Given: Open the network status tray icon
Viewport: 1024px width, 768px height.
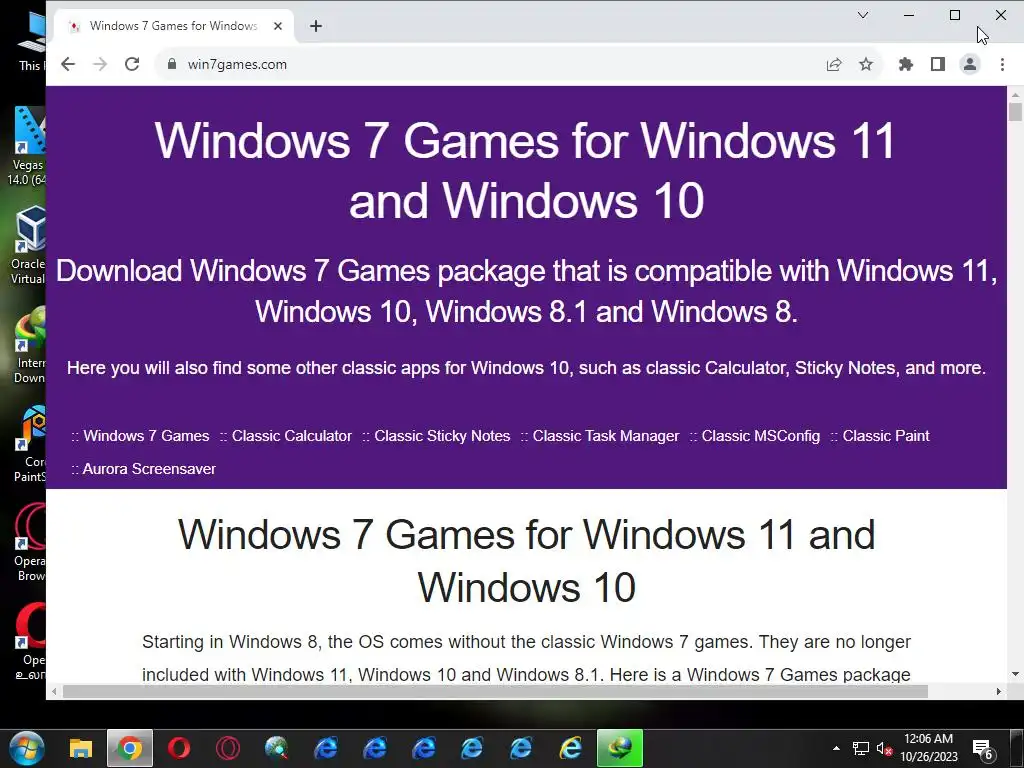Looking at the screenshot, I should coord(861,748).
